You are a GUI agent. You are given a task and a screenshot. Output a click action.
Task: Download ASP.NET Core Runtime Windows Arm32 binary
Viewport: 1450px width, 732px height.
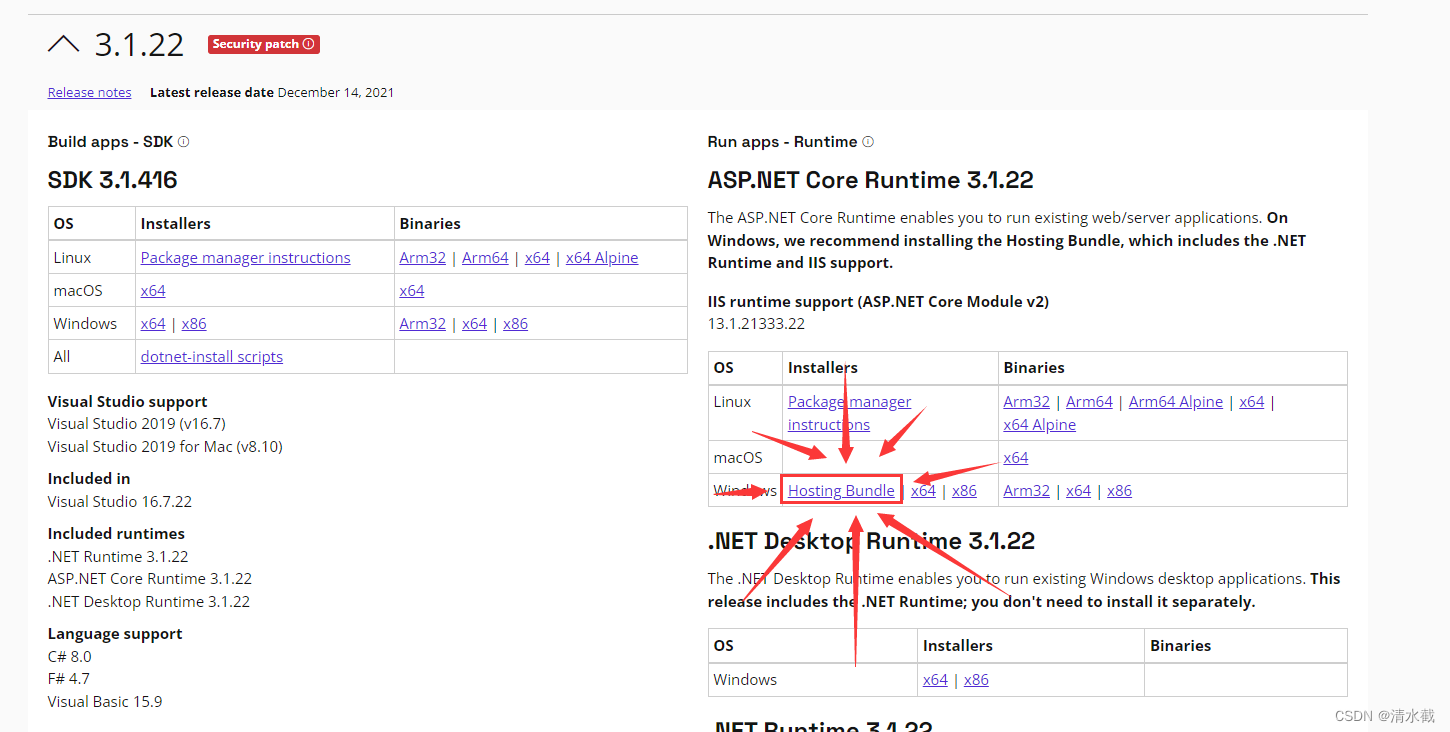point(1027,490)
